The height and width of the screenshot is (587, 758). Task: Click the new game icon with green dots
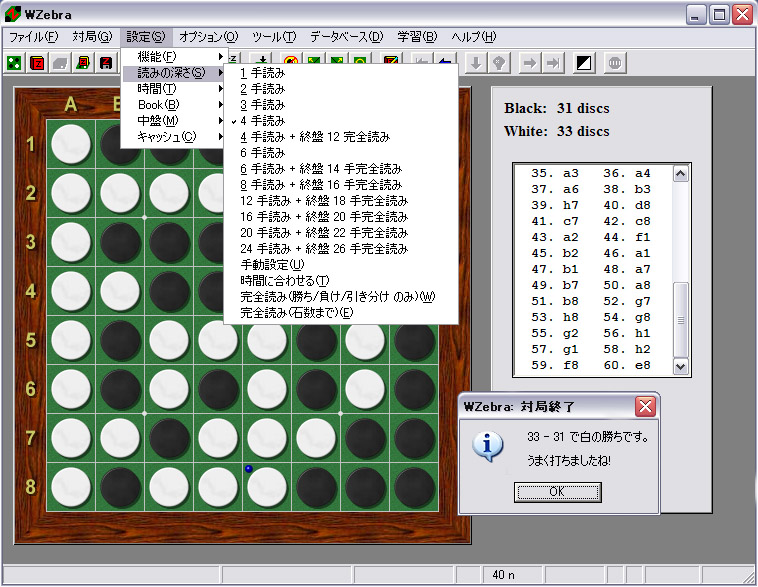pos(14,63)
